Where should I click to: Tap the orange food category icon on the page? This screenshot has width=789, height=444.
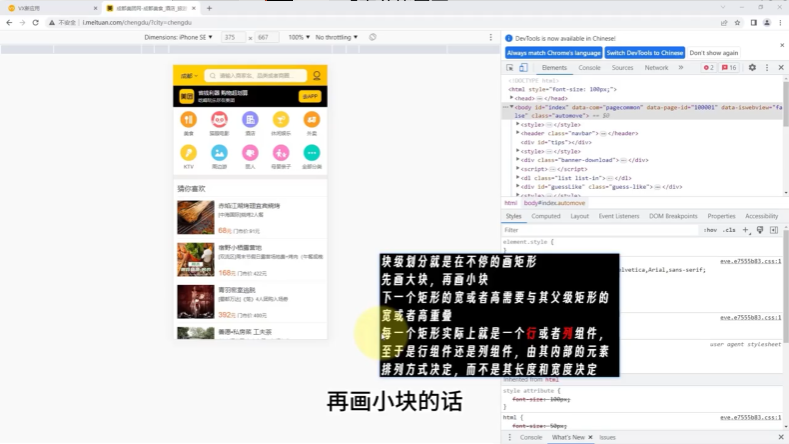[x=188, y=119]
